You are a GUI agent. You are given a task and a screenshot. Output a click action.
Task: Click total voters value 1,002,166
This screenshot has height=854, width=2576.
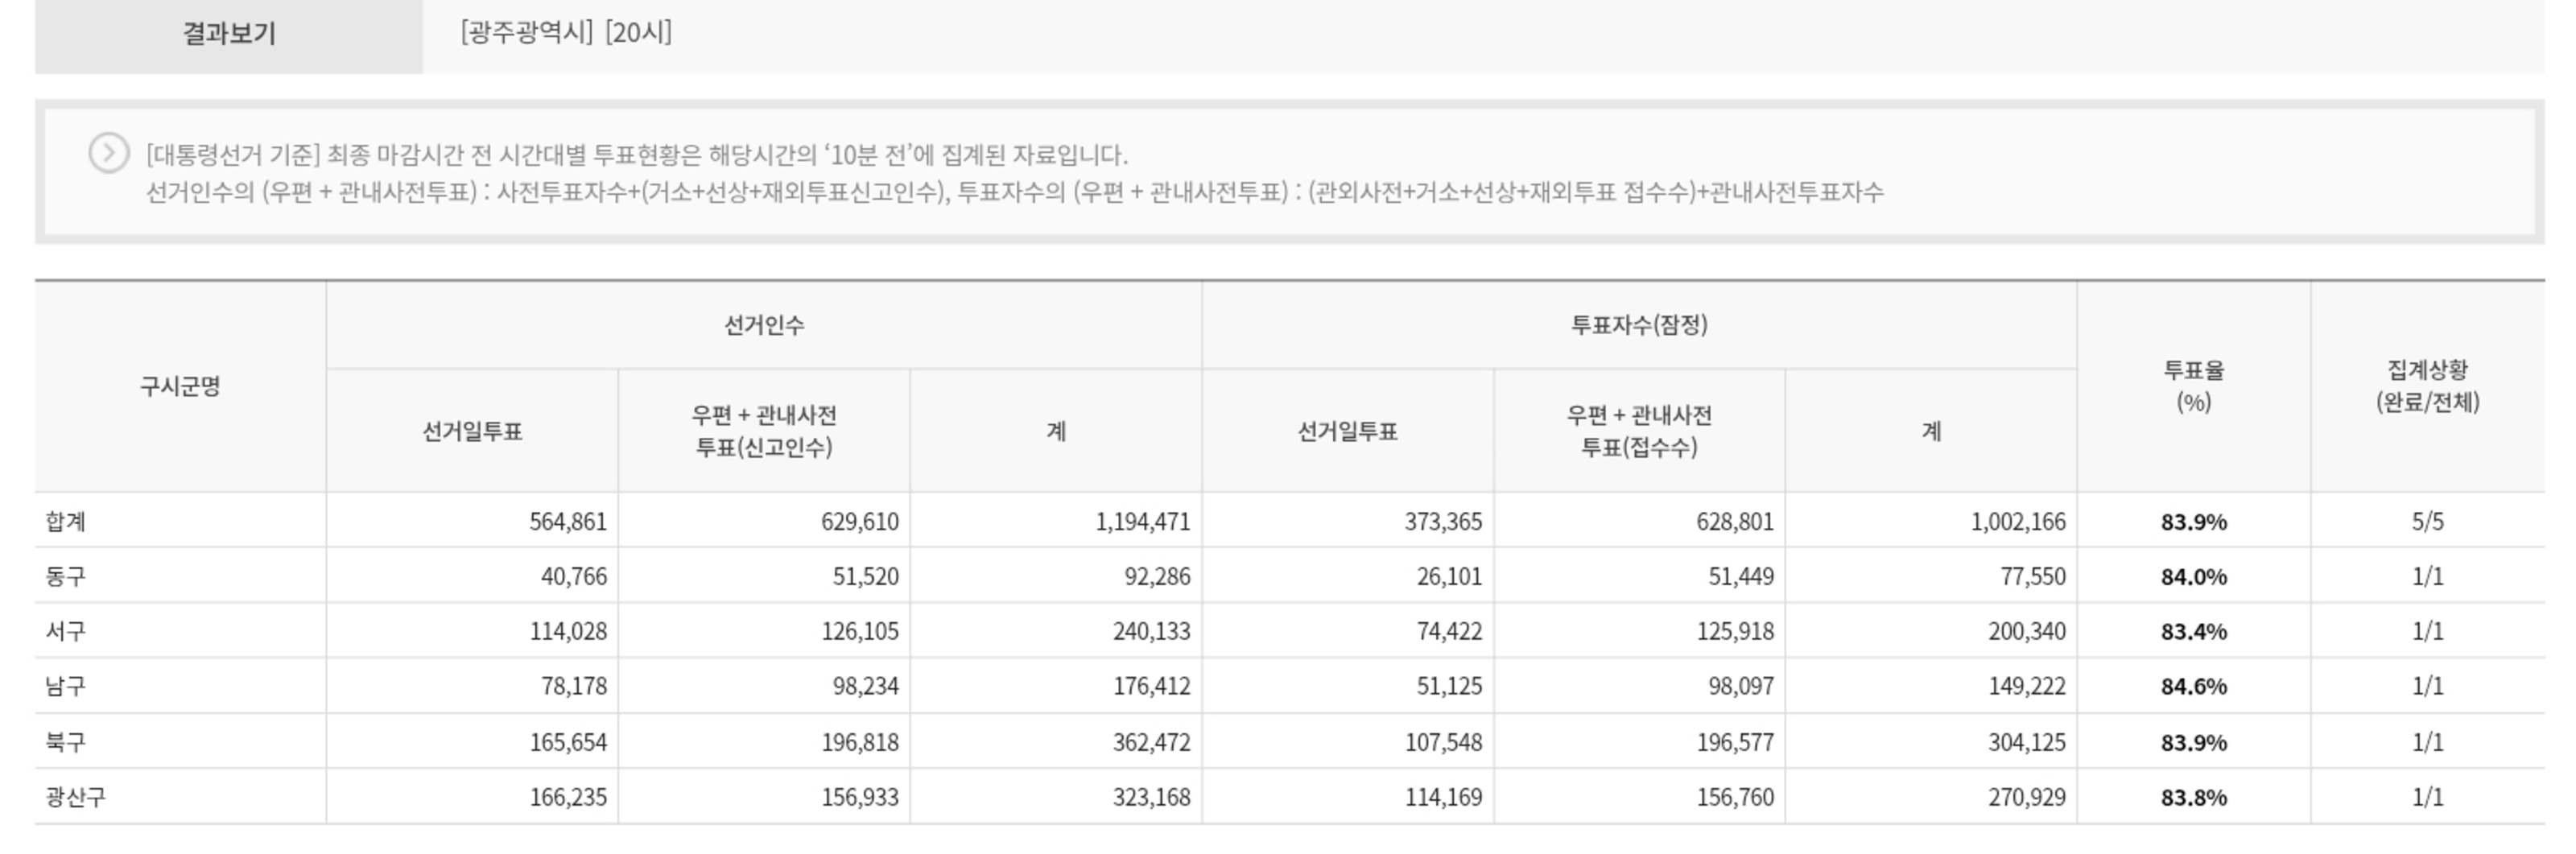2017,522
